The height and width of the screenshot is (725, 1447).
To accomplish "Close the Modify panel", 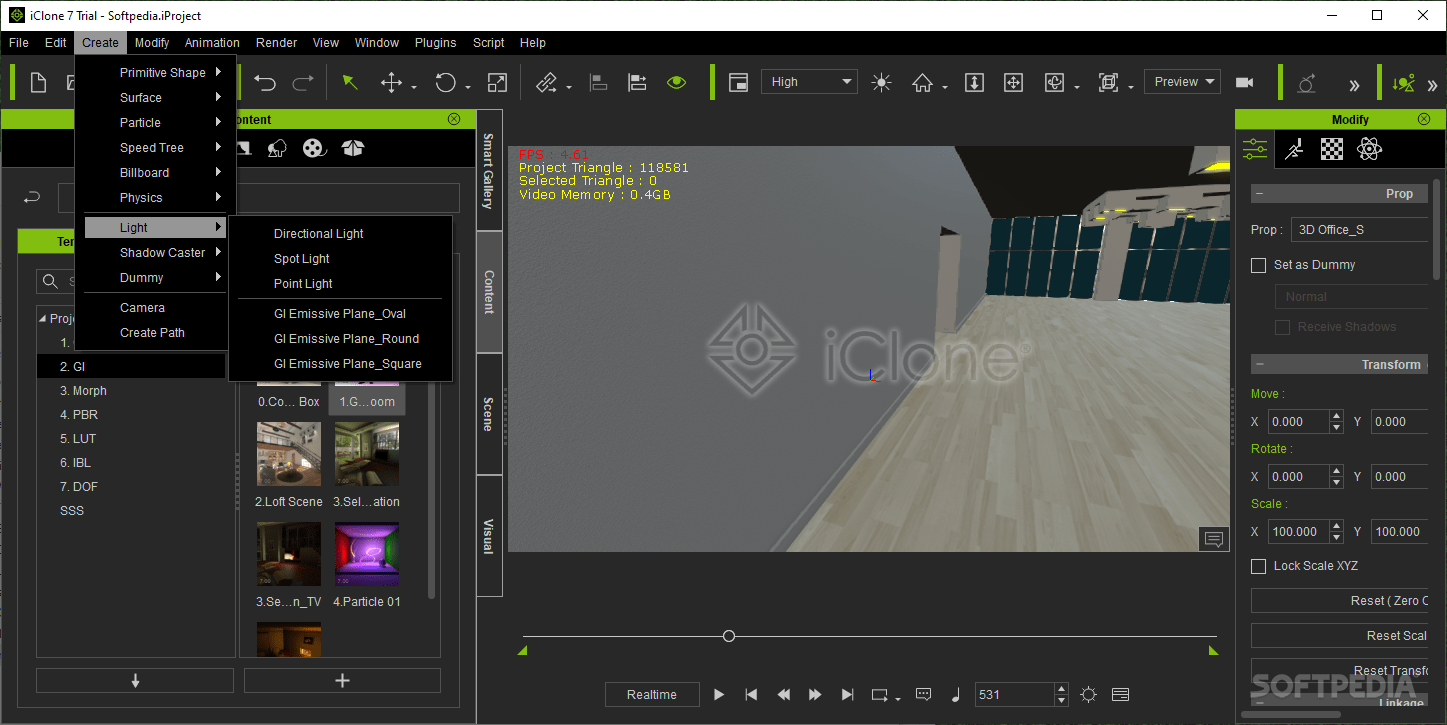I will point(1424,119).
